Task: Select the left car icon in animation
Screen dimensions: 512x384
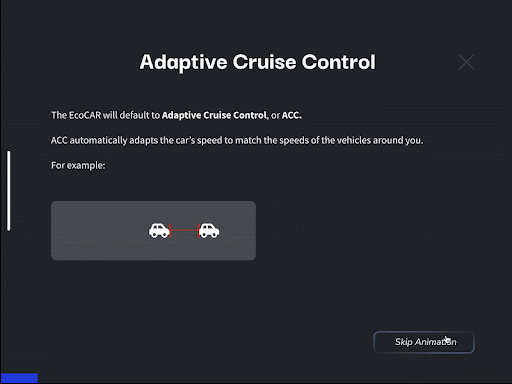Action: [x=159, y=230]
